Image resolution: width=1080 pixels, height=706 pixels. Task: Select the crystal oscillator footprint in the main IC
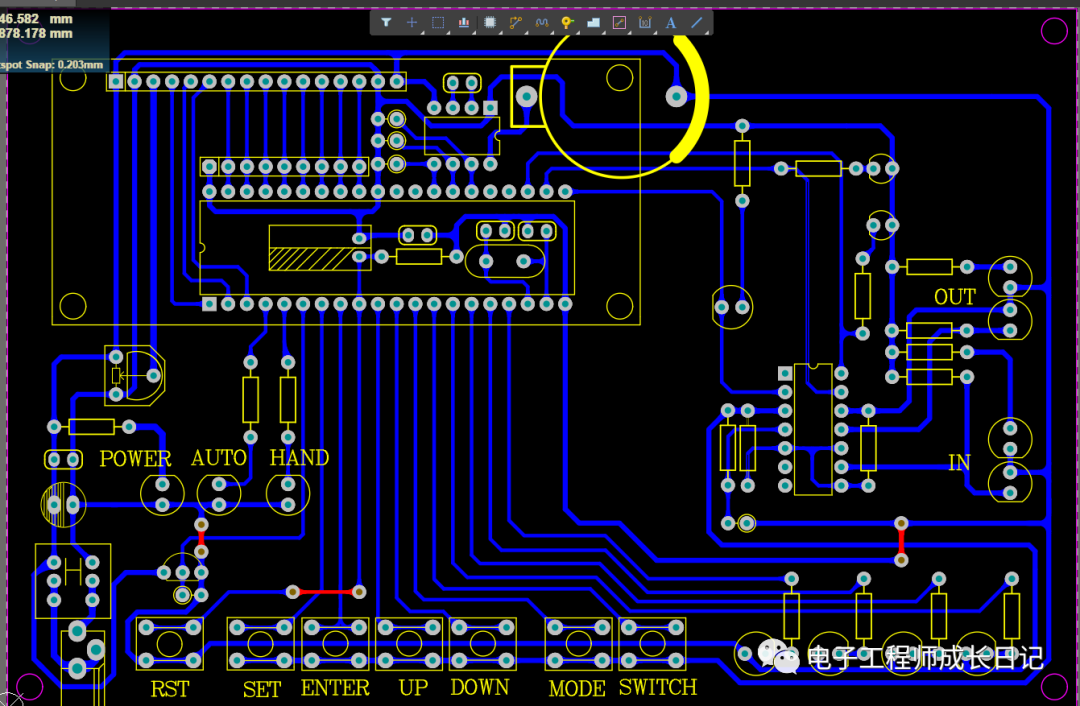pyautogui.click(x=505, y=261)
